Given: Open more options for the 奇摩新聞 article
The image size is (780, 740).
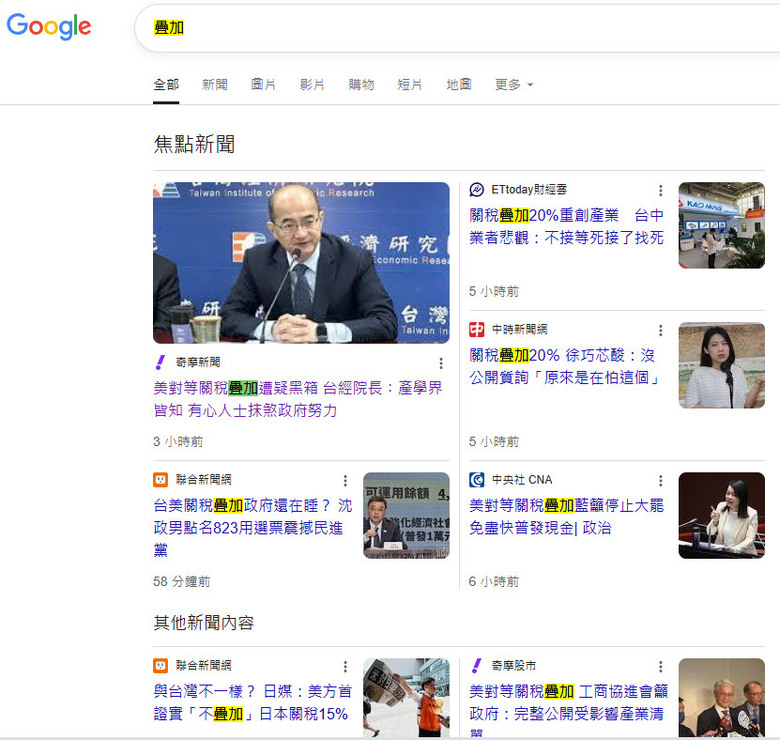Looking at the screenshot, I should click(x=441, y=364).
